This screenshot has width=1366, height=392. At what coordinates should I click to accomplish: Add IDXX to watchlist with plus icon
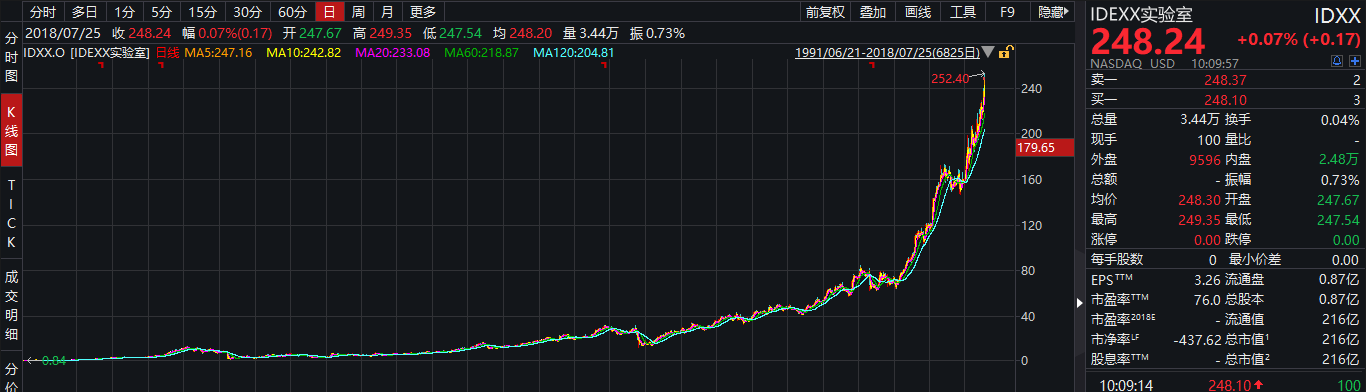point(1354,61)
